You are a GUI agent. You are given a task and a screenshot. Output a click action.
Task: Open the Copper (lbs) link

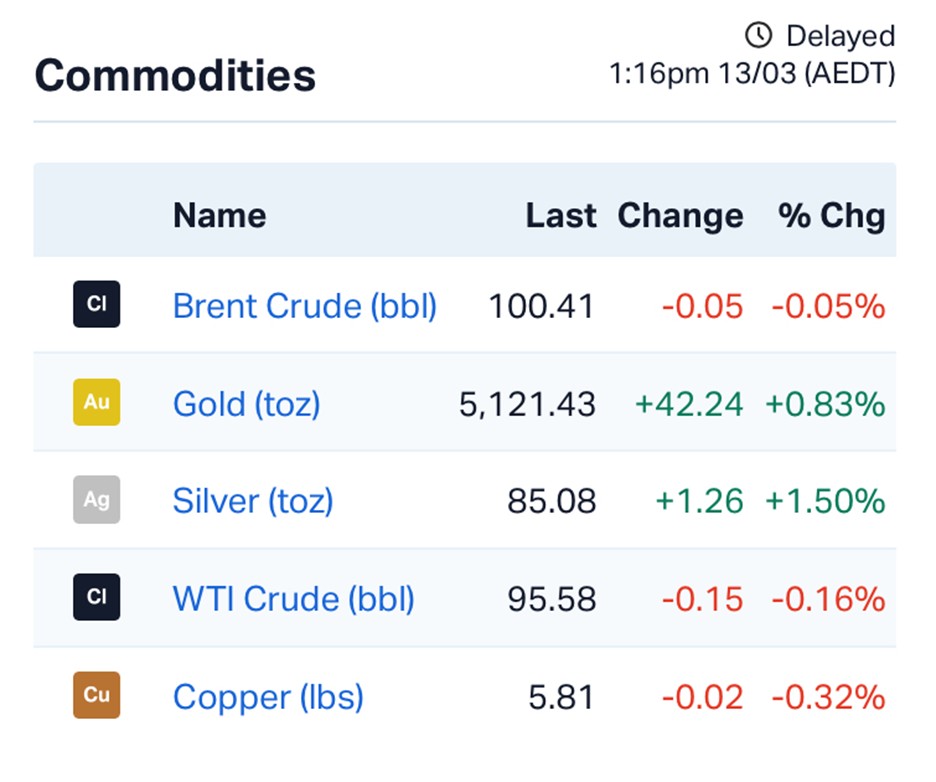point(268,697)
